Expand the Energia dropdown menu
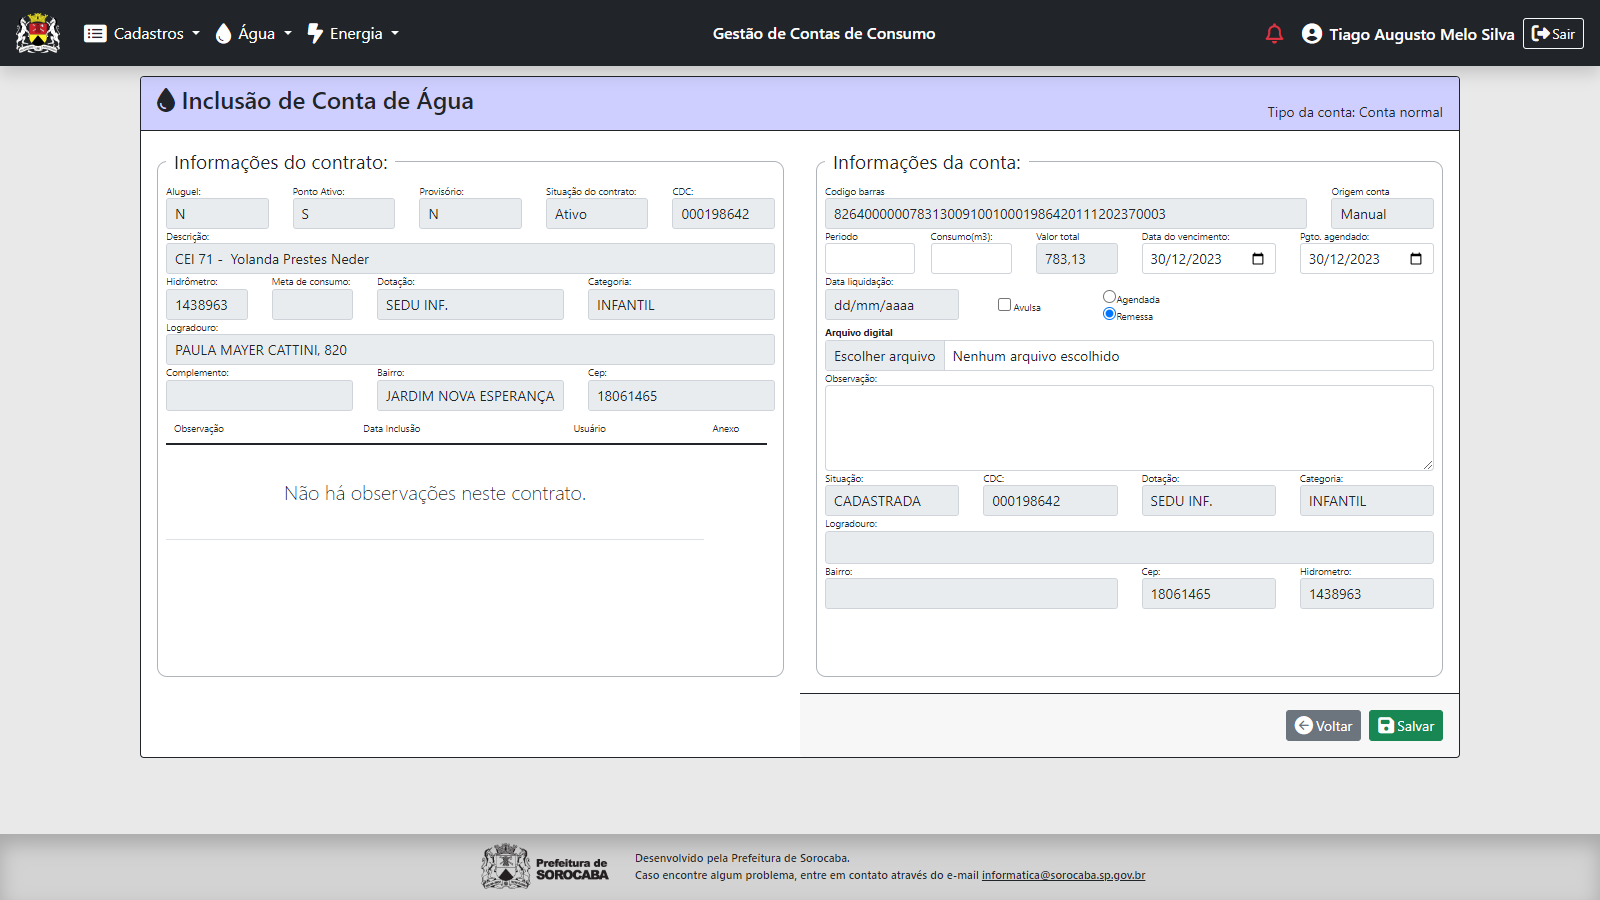 point(353,34)
